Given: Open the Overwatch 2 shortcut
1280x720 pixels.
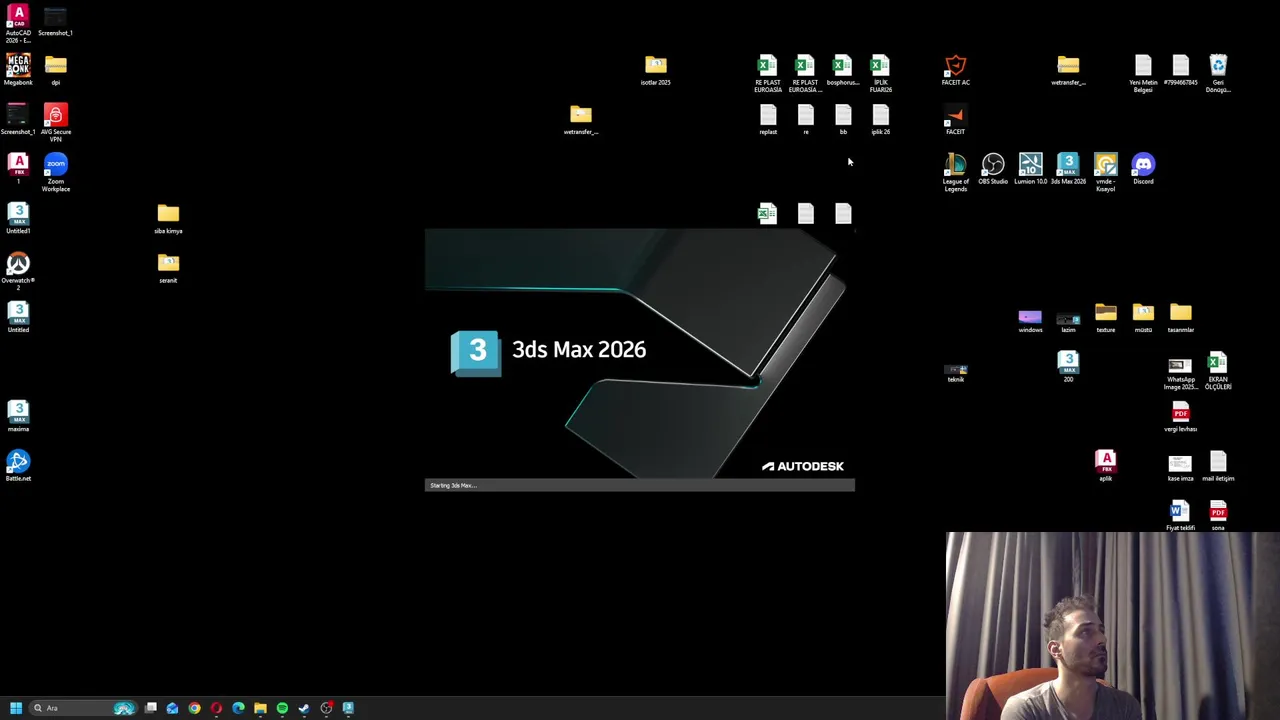Looking at the screenshot, I should (18, 270).
